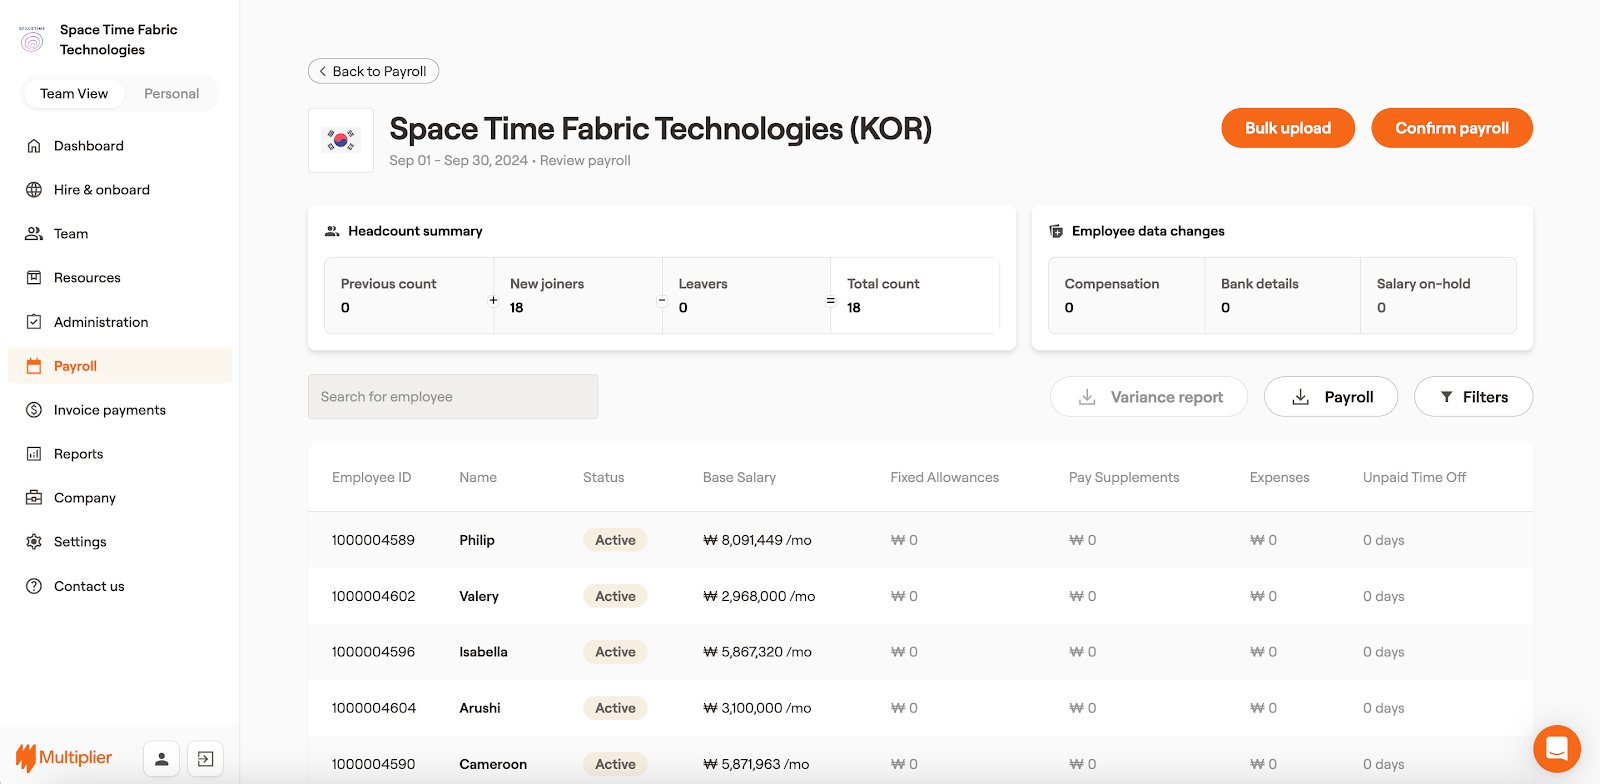Download the Variance report
The height and width of the screenshot is (784, 1600).
click(x=1149, y=397)
